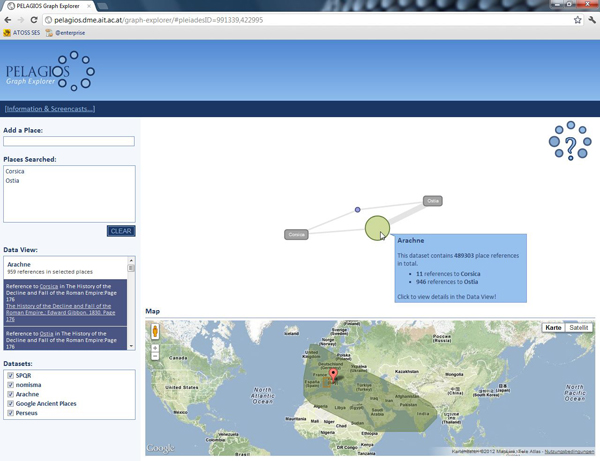
Task: Open Information & Screencasts link
Action: (49, 109)
